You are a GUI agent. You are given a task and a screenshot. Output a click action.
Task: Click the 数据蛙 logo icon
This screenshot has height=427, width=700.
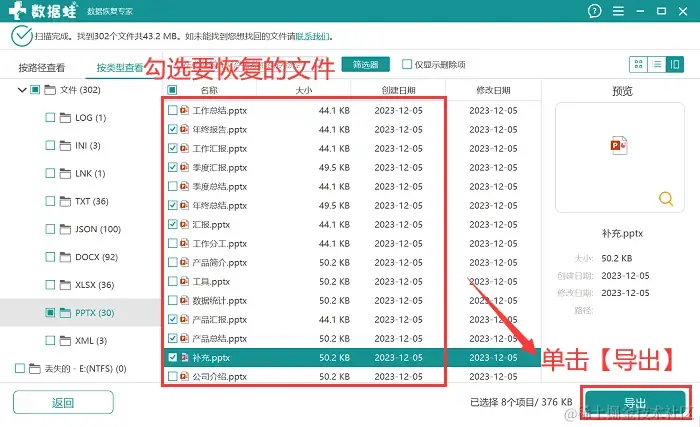click(17, 10)
